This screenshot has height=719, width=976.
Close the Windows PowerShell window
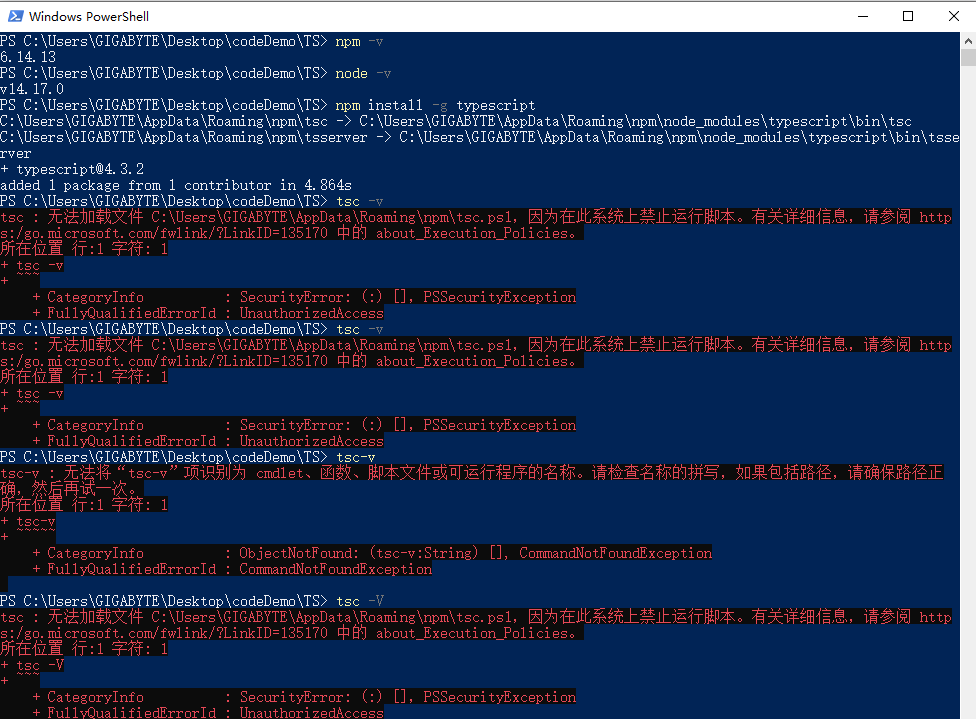954,16
